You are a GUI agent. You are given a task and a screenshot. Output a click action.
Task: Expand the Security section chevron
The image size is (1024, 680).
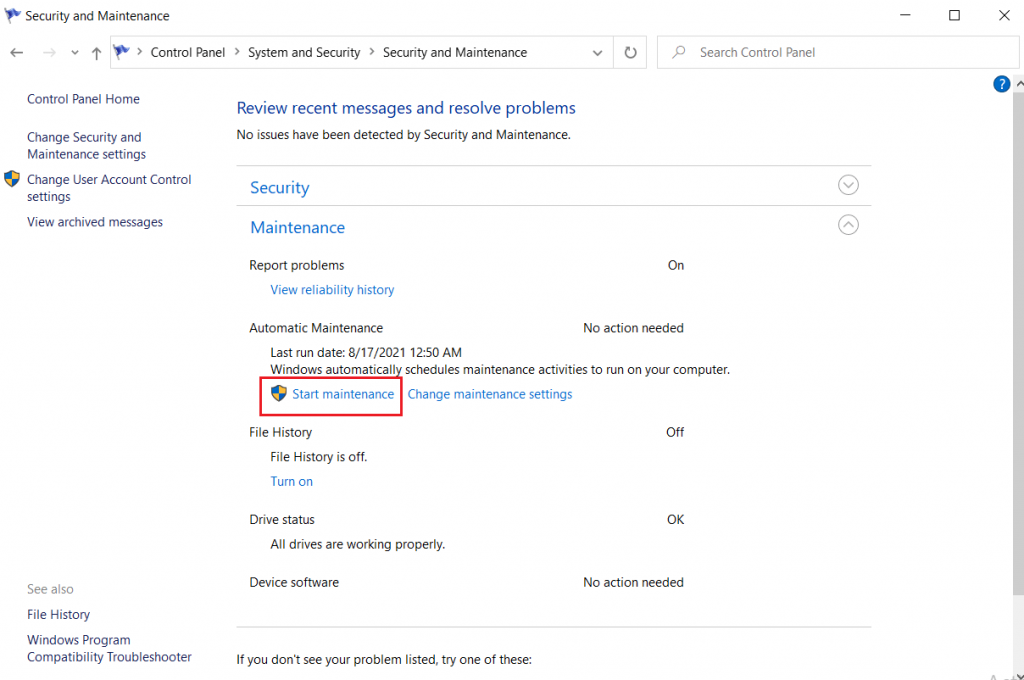848,186
